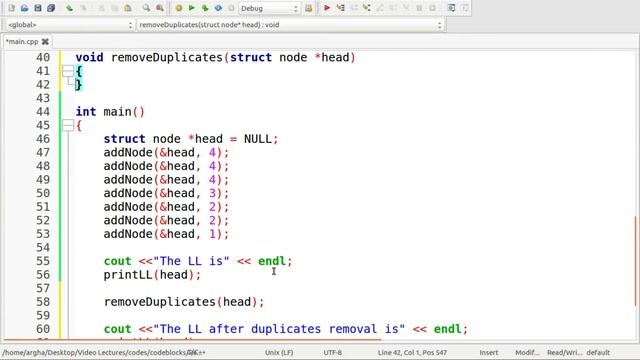Click Run to cursor debug icon
The height and width of the screenshot is (360, 640).
tap(340, 8)
